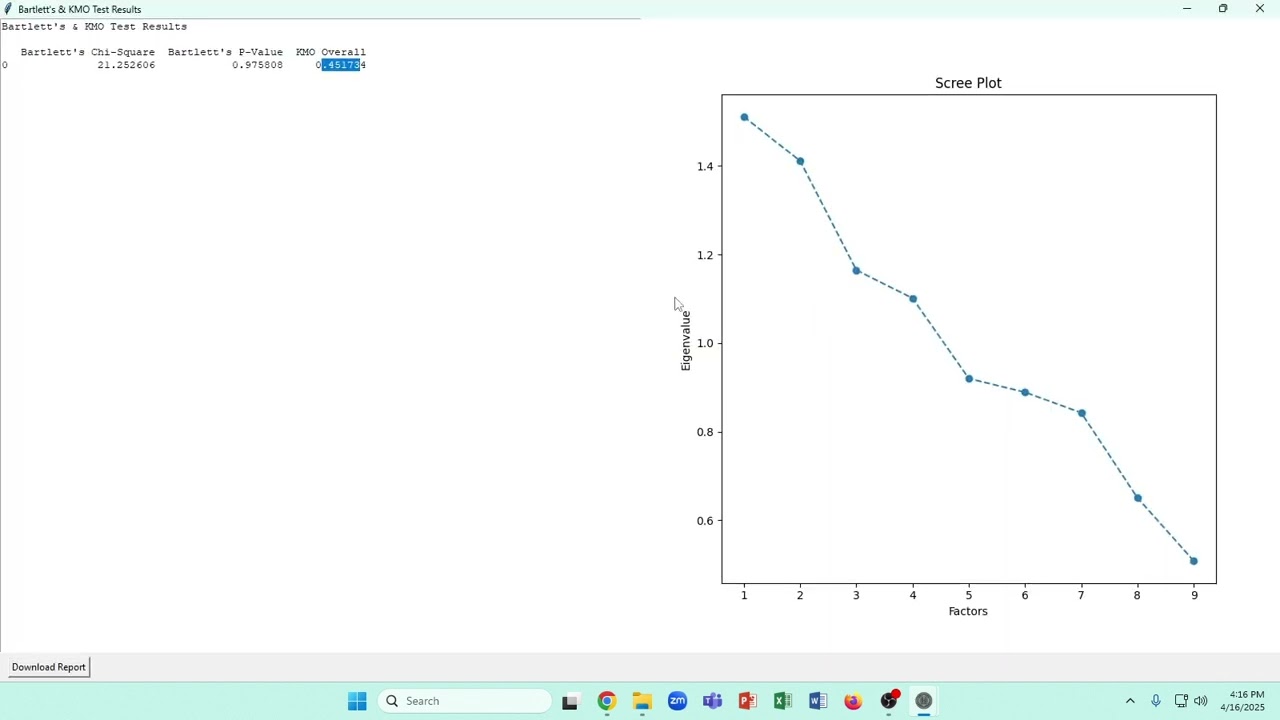Viewport: 1280px width, 720px height.
Task: Expand the hidden system tray icons chevron
Action: (x=1130, y=701)
